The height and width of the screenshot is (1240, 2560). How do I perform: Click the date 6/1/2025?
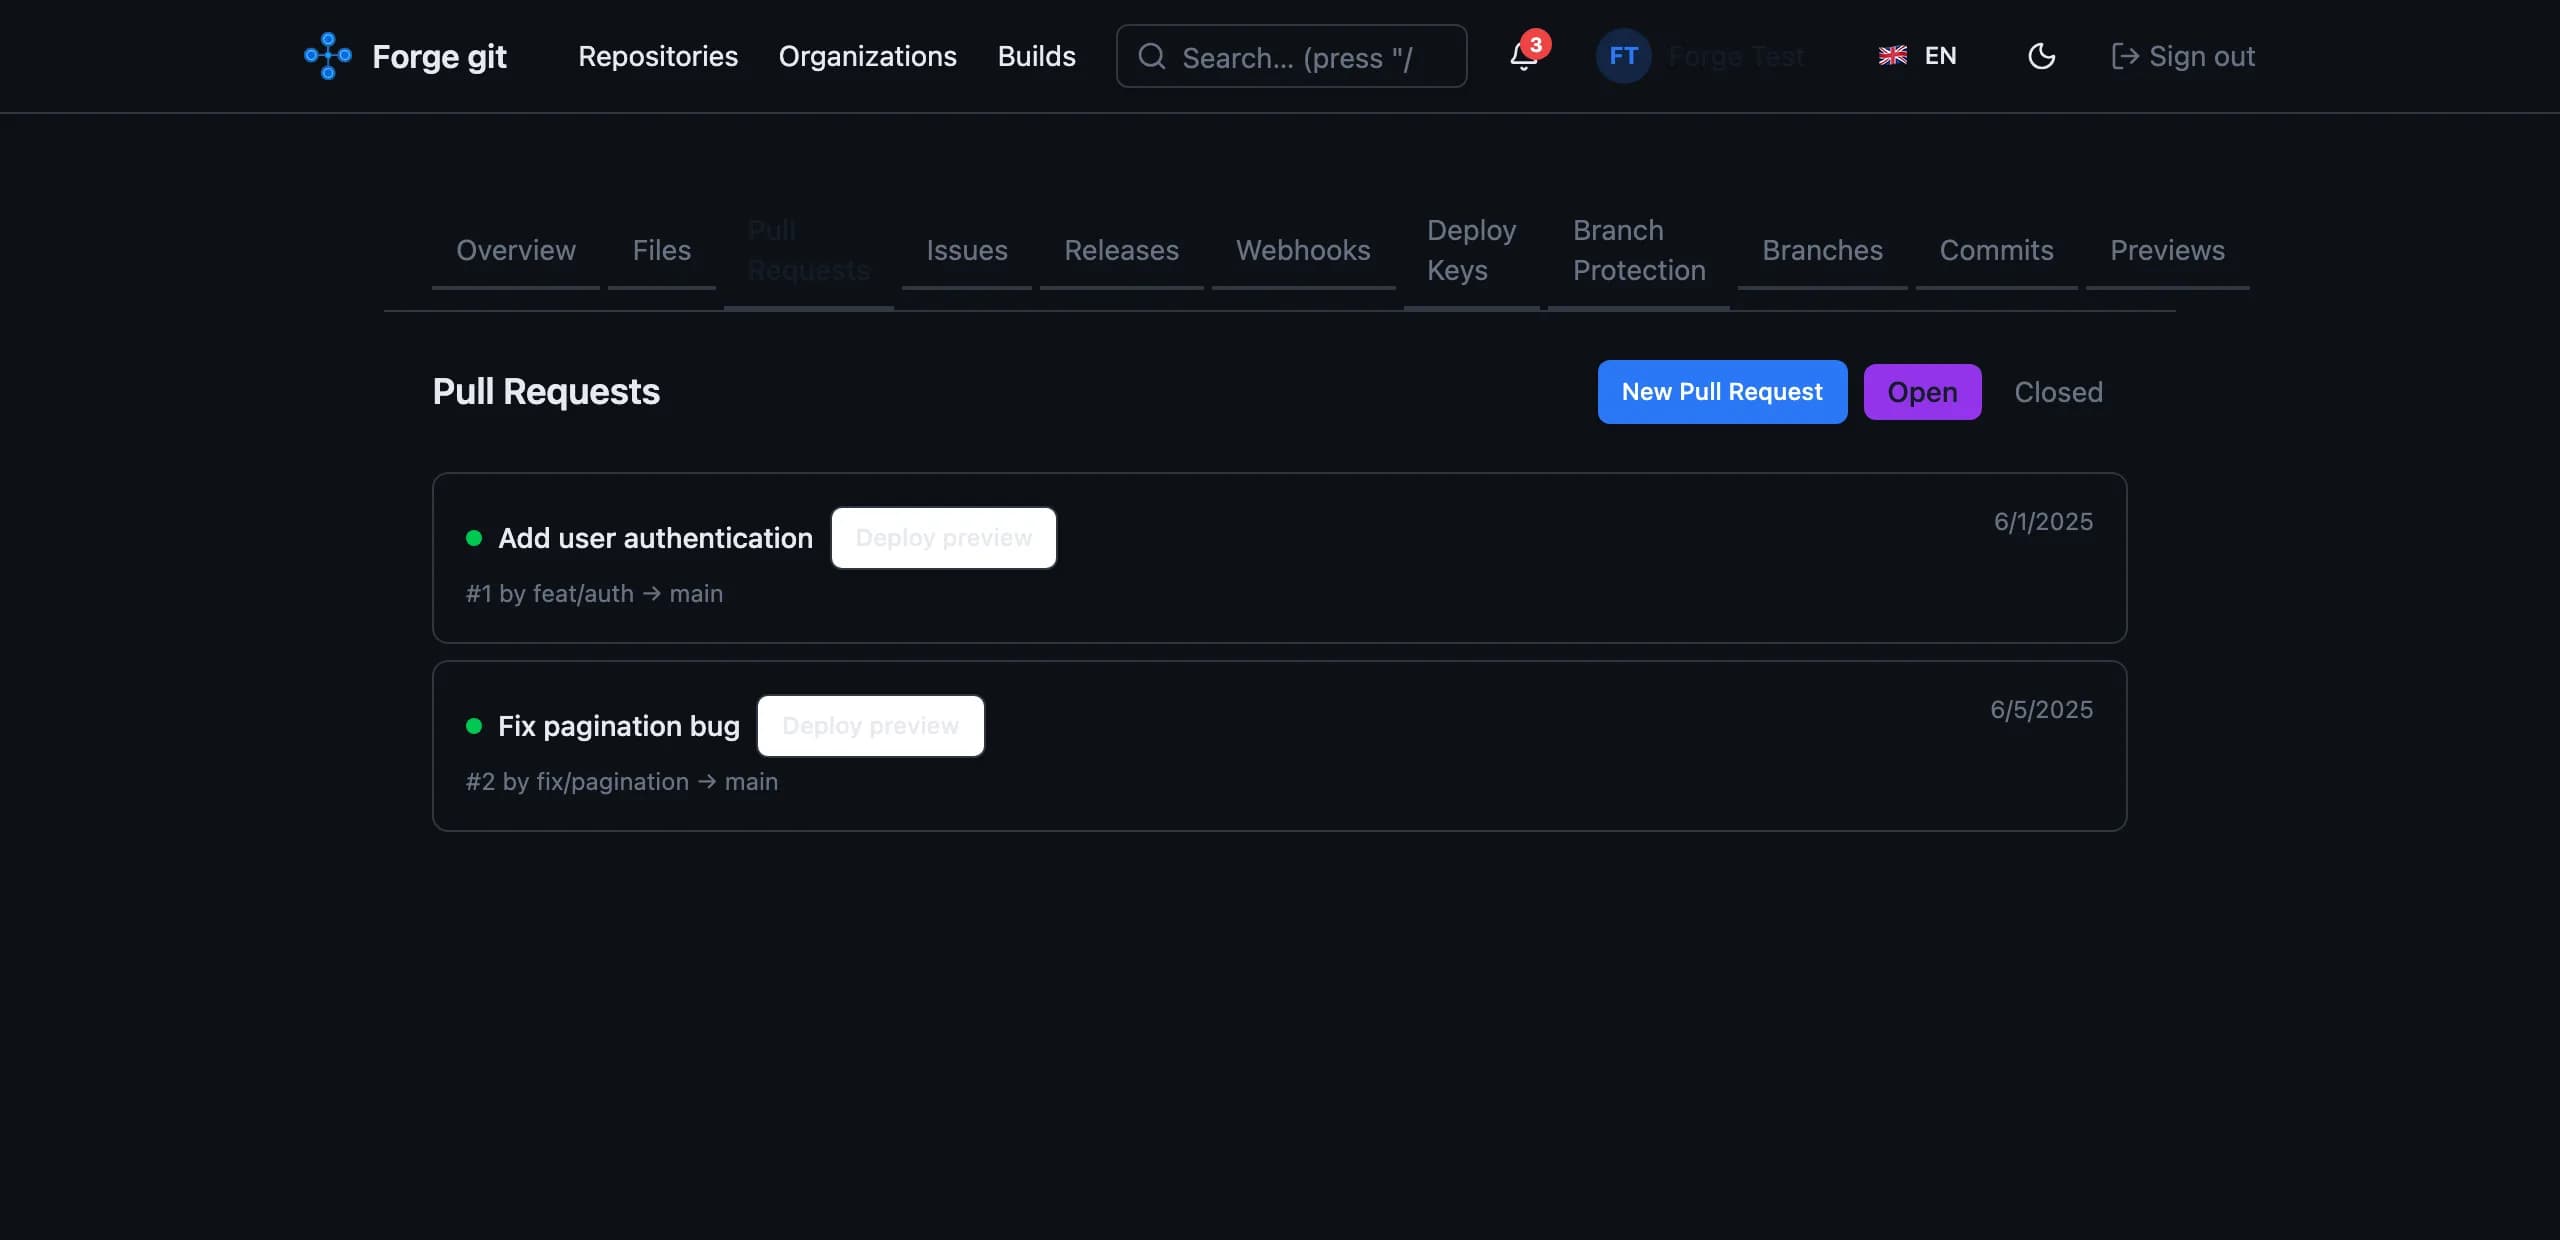click(x=2043, y=522)
